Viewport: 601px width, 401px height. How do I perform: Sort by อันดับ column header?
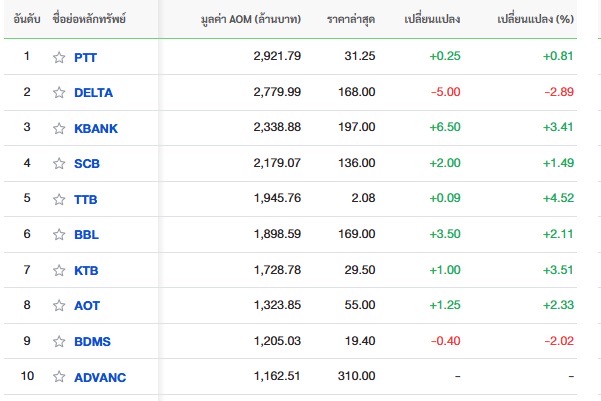pyautogui.click(x=25, y=20)
